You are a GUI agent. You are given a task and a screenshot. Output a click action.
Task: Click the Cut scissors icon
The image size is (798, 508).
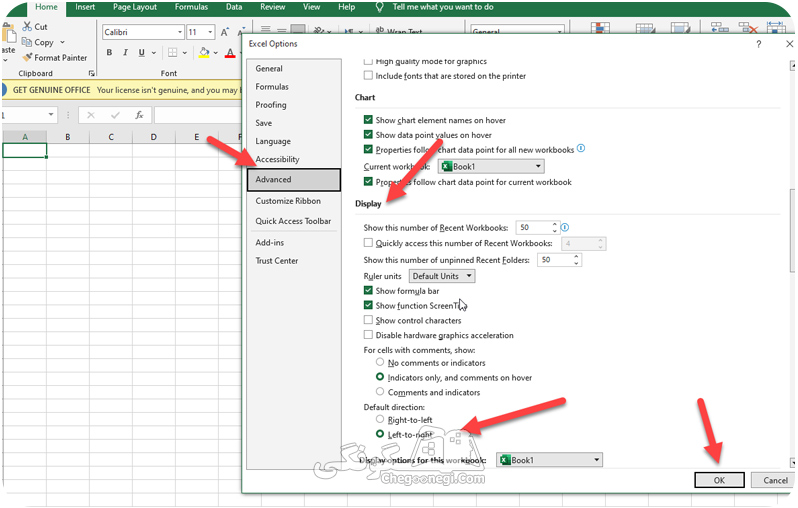point(27,26)
